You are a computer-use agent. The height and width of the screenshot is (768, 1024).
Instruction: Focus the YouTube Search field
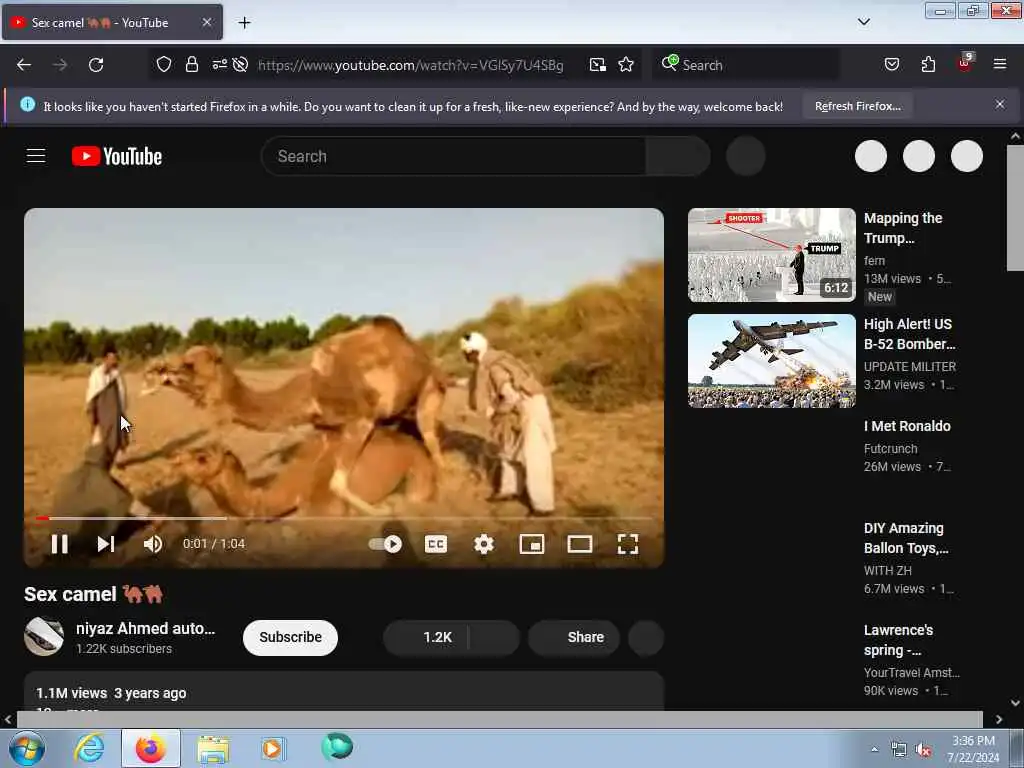click(453, 156)
